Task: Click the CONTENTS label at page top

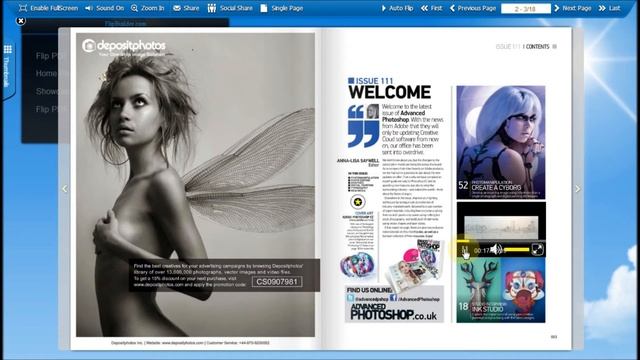Action: click(x=537, y=47)
